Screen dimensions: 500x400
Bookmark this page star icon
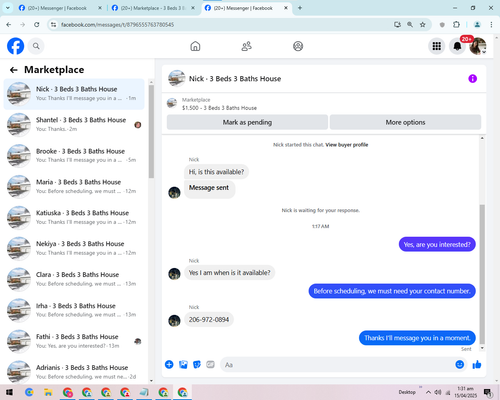[x=422, y=24]
